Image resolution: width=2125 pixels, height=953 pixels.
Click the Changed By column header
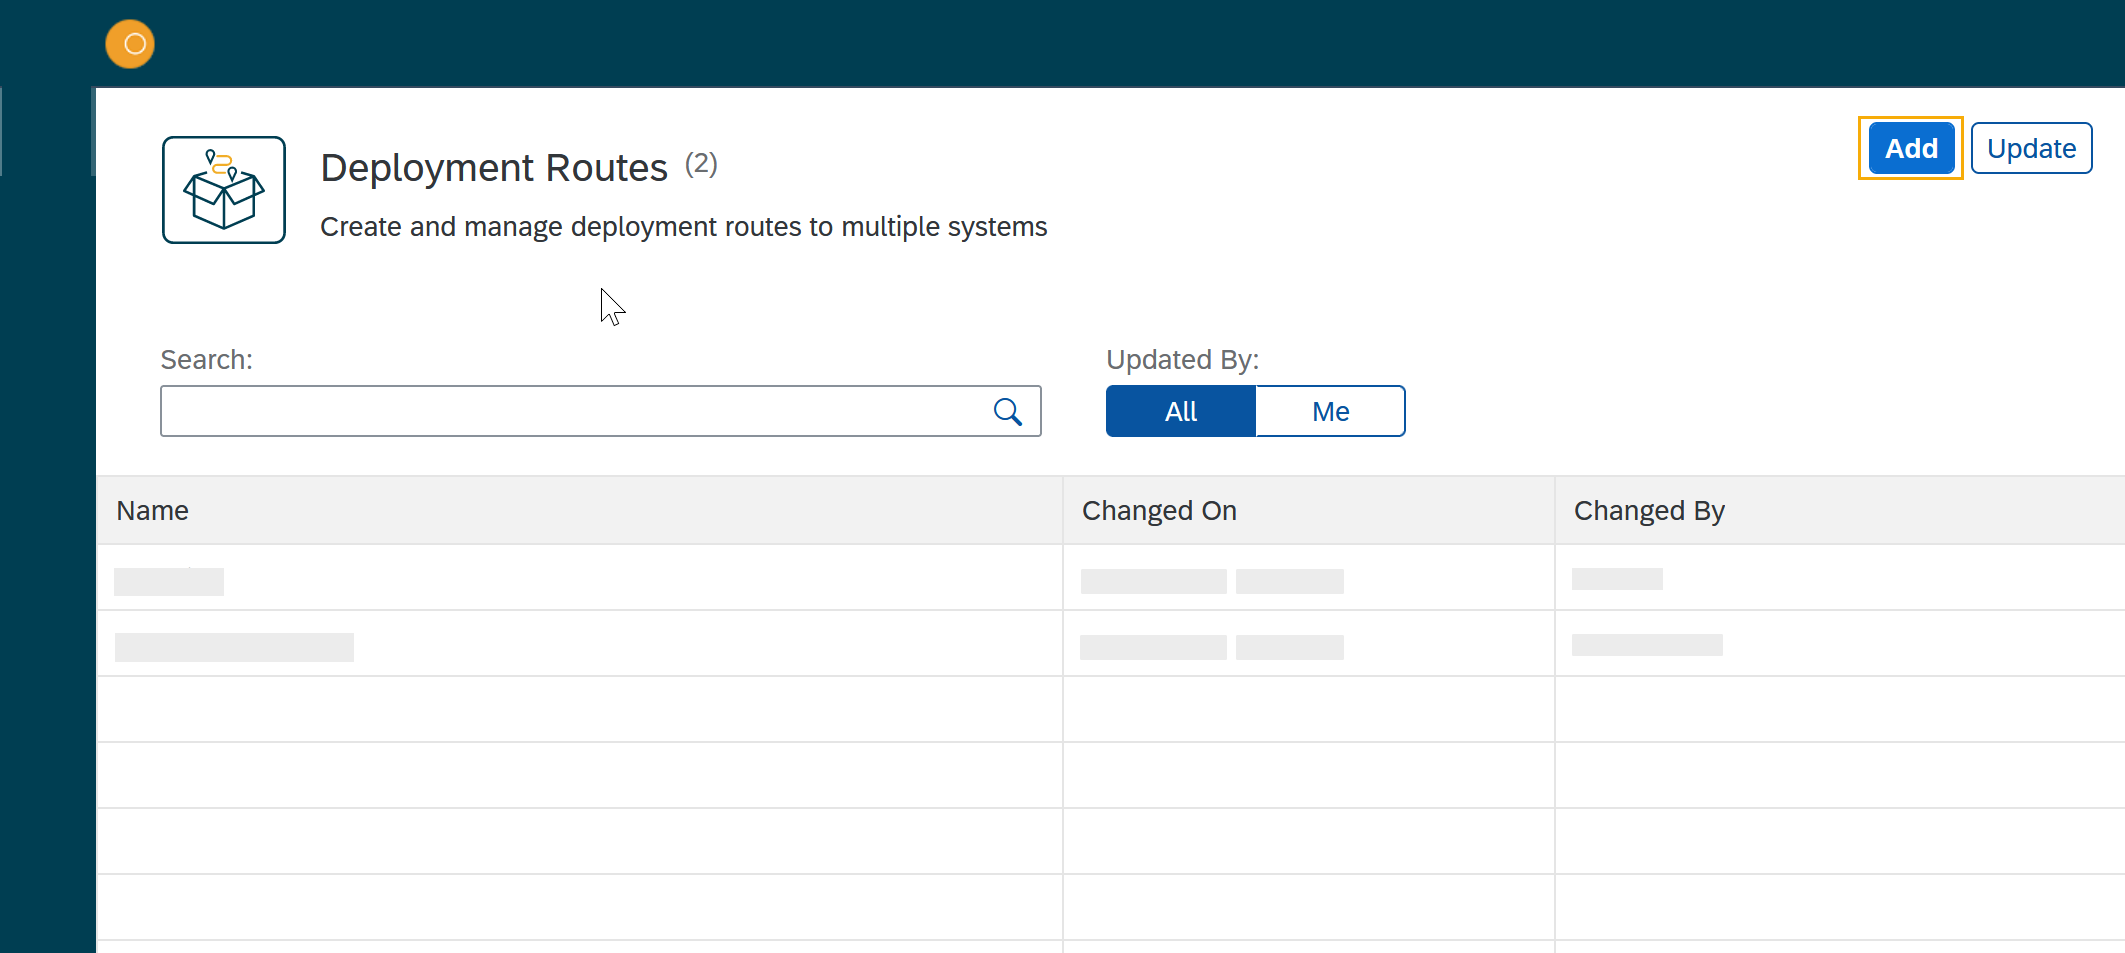click(1840, 510)
